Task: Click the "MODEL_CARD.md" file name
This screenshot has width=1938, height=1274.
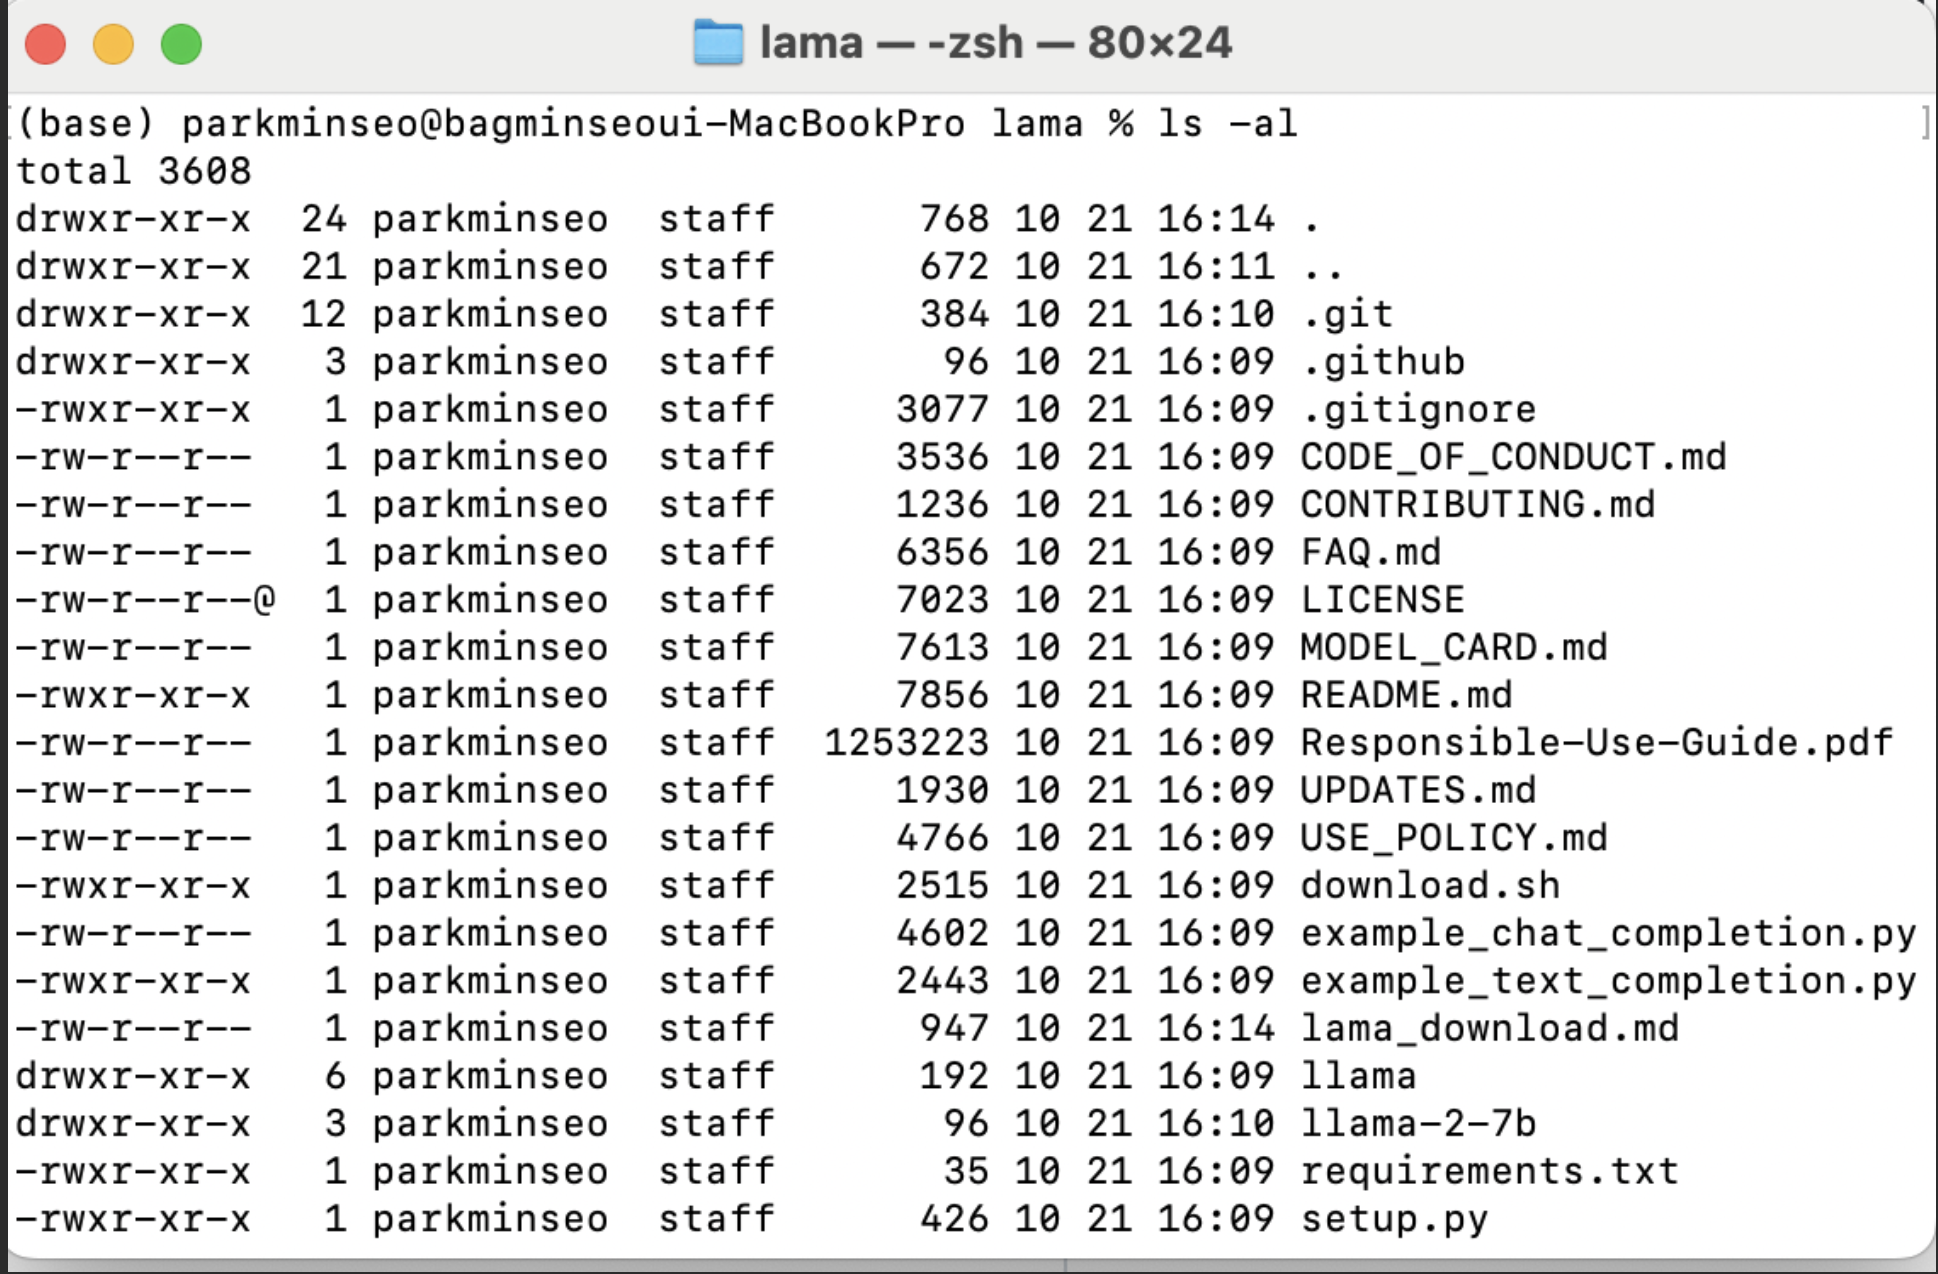Action: (x=1454, y=647)
